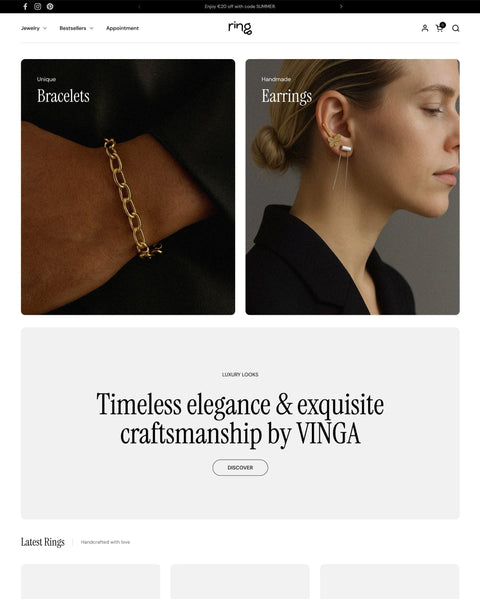Viewport: 480px width, 599px height.
Task: Open the Instagram social icon
Action: [x=37, y=6]
